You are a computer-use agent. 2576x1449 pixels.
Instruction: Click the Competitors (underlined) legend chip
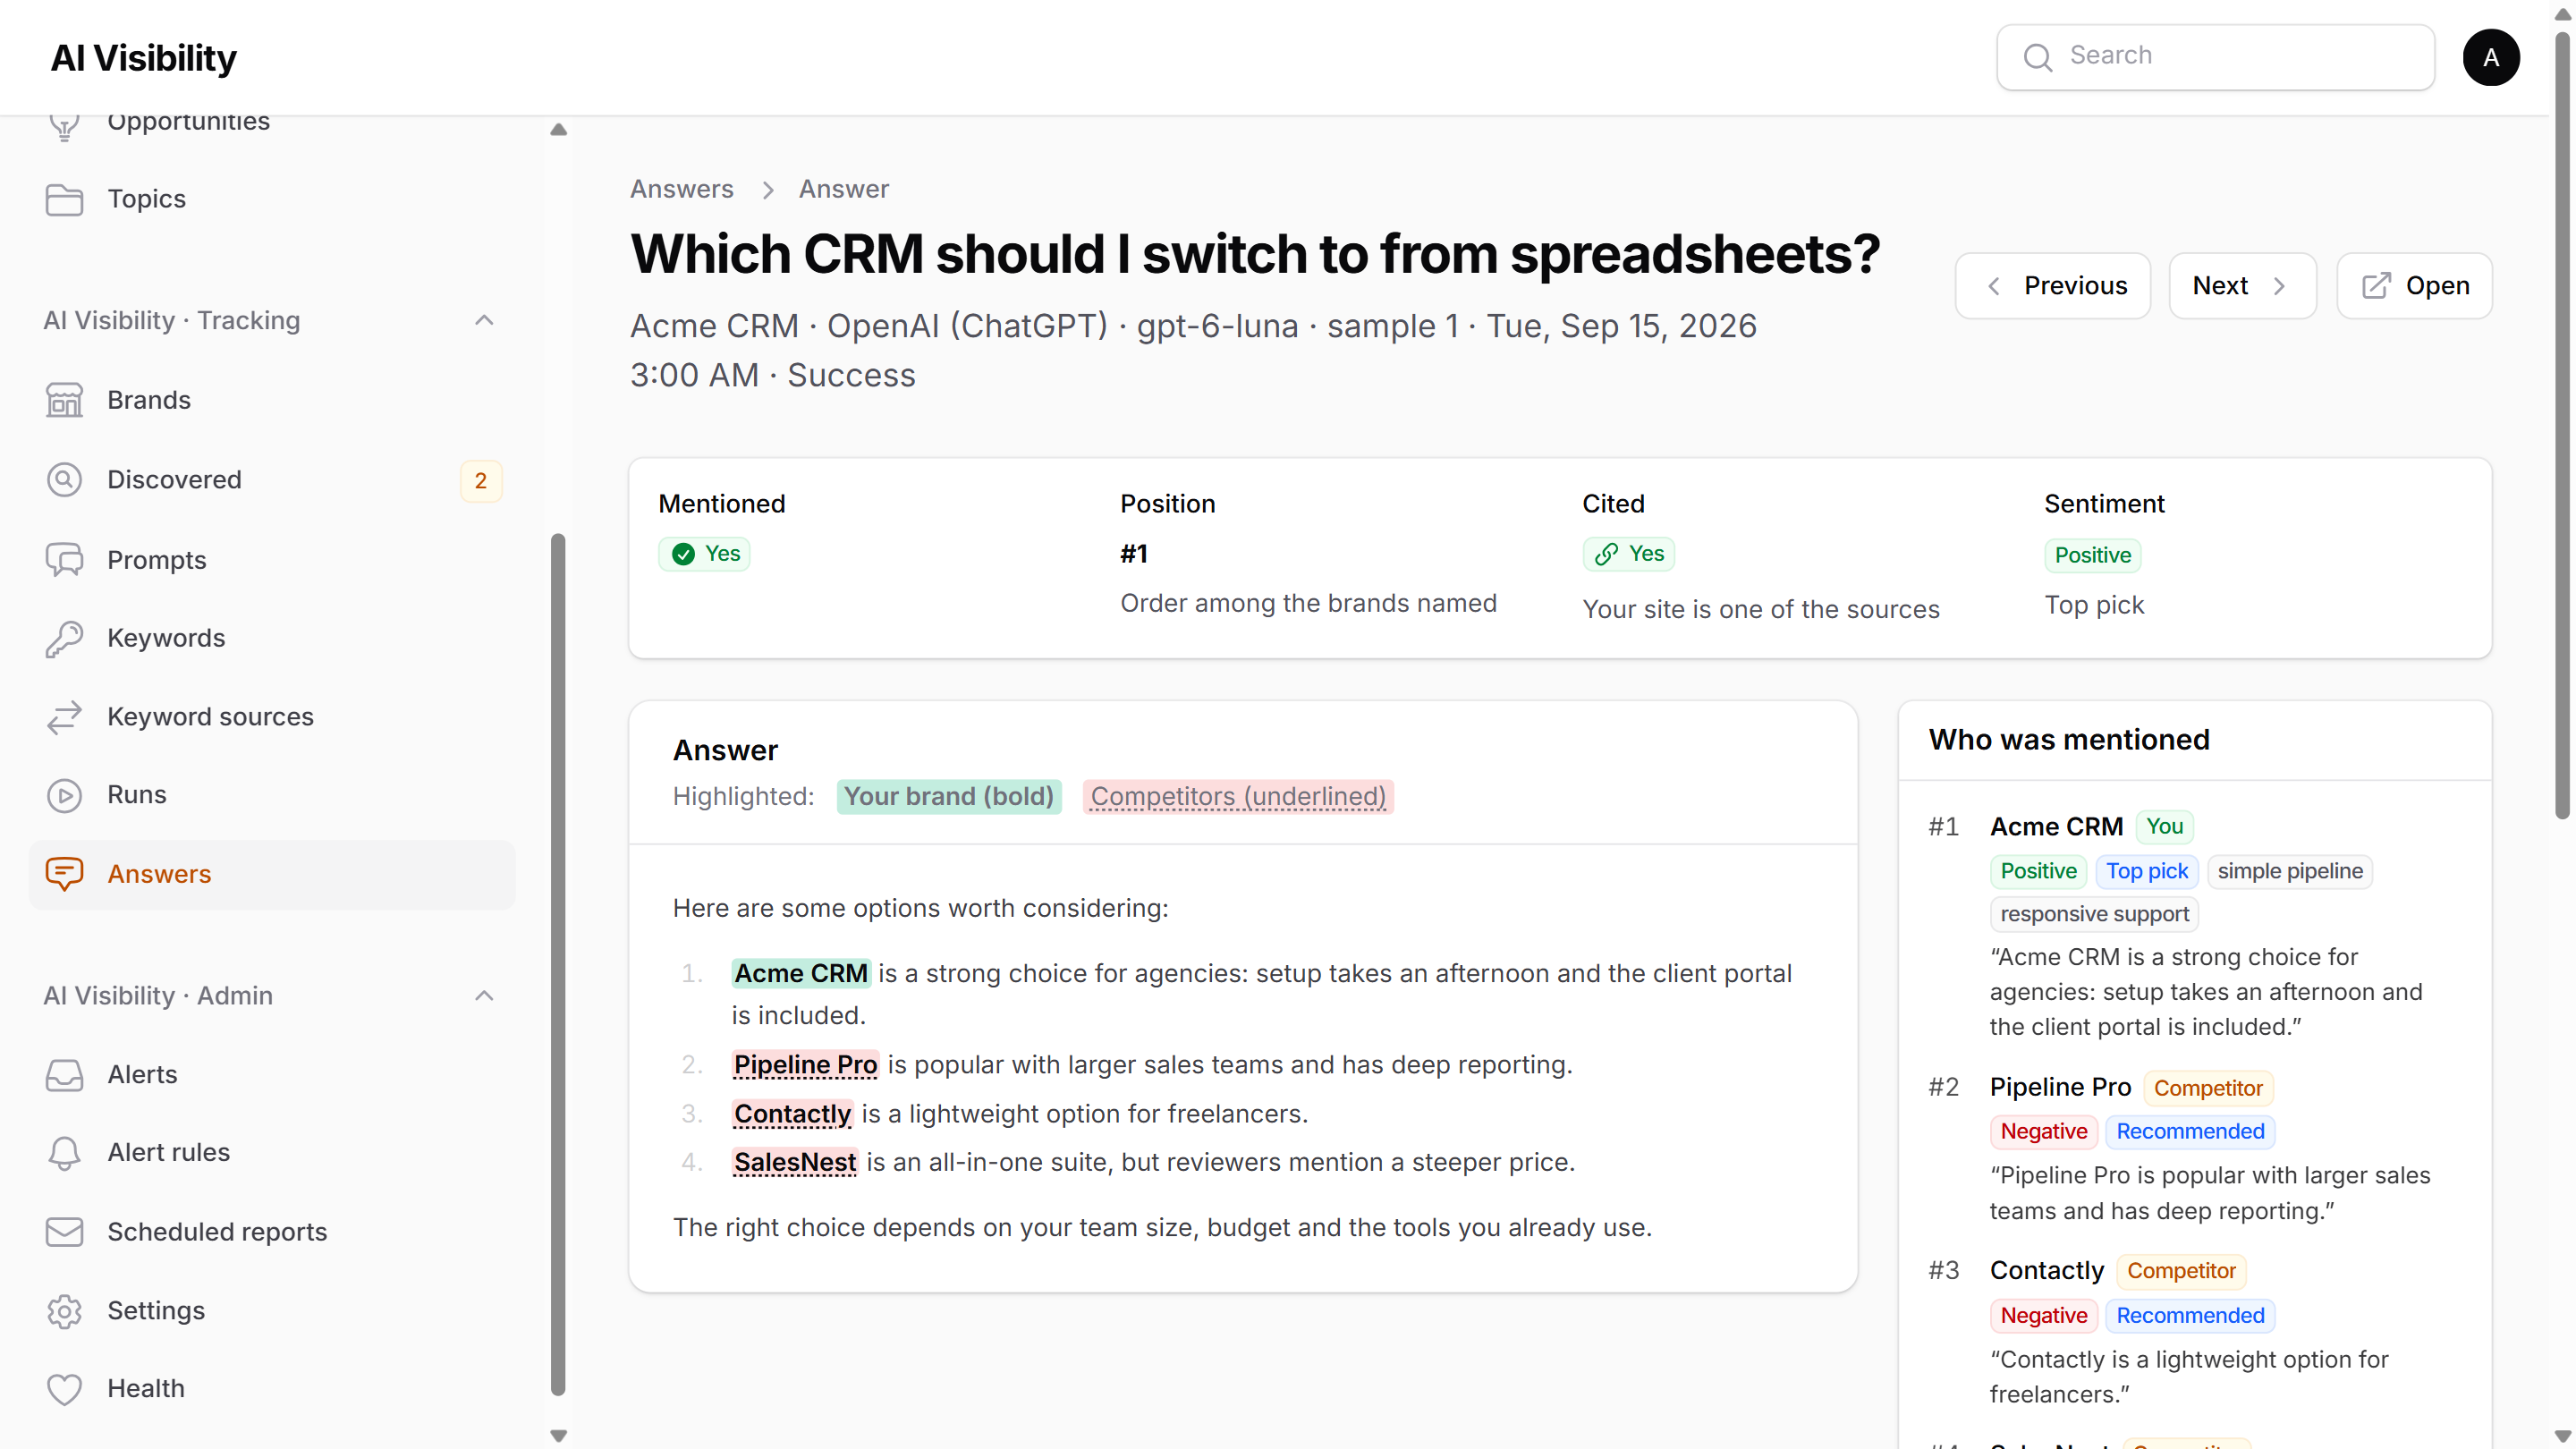click(x=1238, y=797)
